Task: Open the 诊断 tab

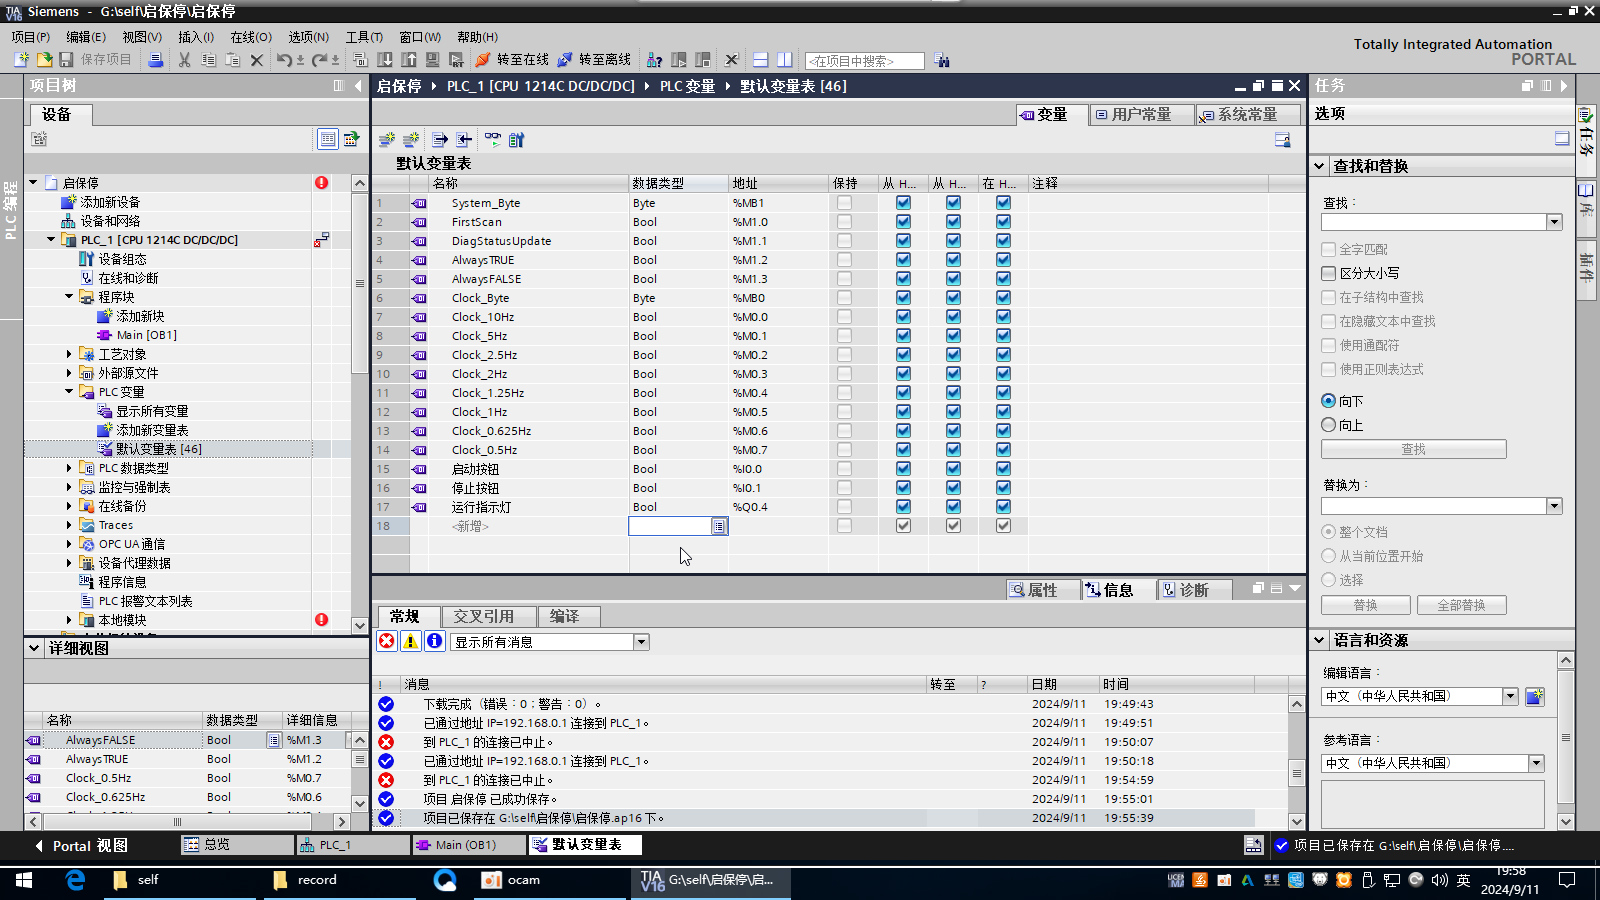Action: (1194, 590)
